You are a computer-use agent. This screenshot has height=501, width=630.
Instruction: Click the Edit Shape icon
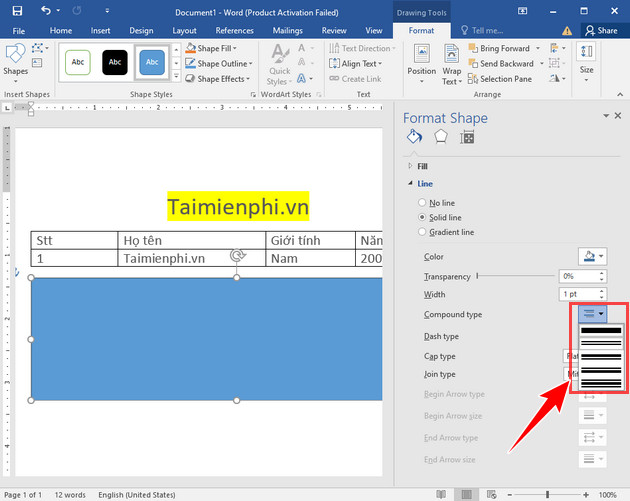(38, 48)
